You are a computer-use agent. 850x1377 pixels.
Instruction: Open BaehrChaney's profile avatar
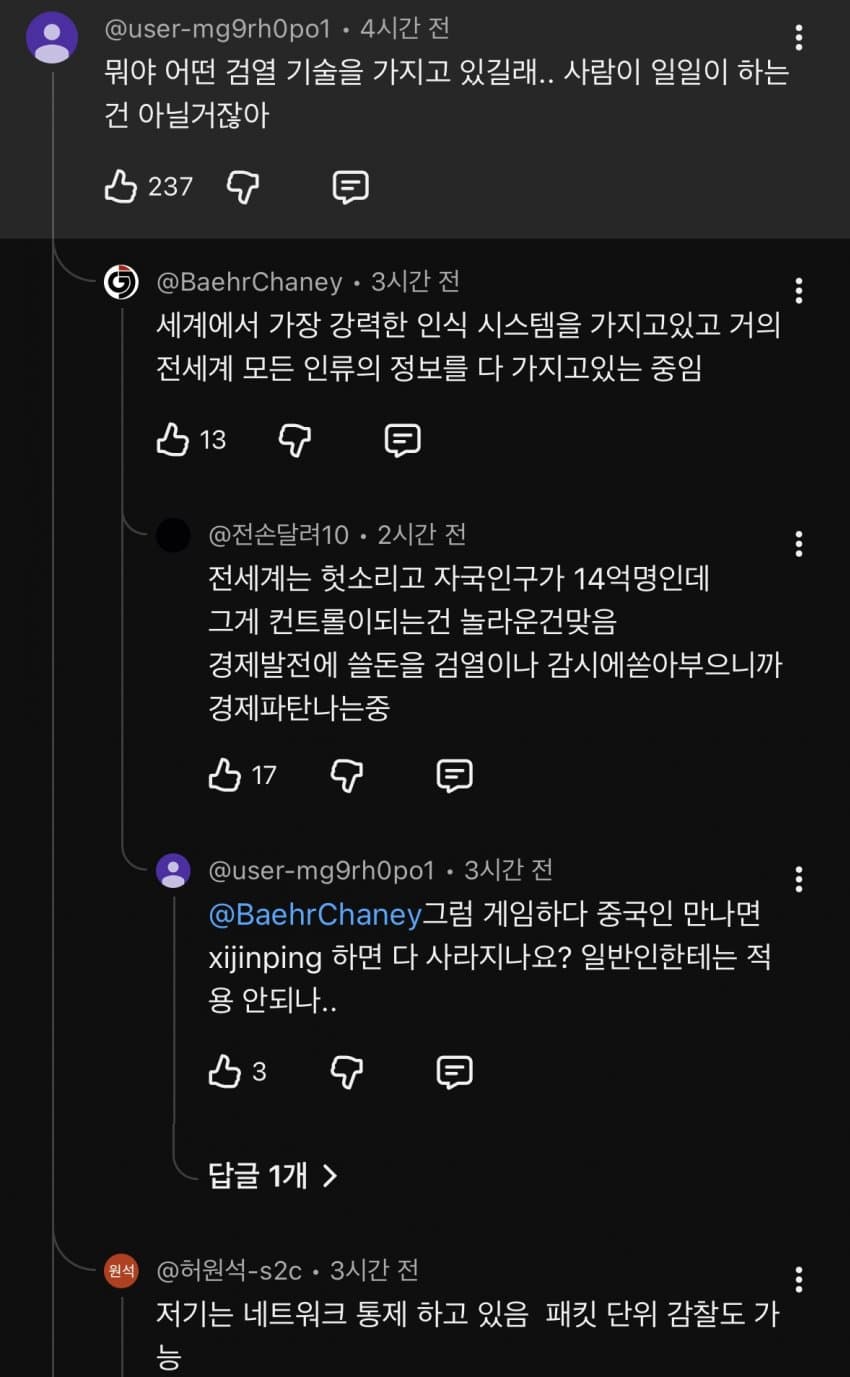[x=121, y=283]
